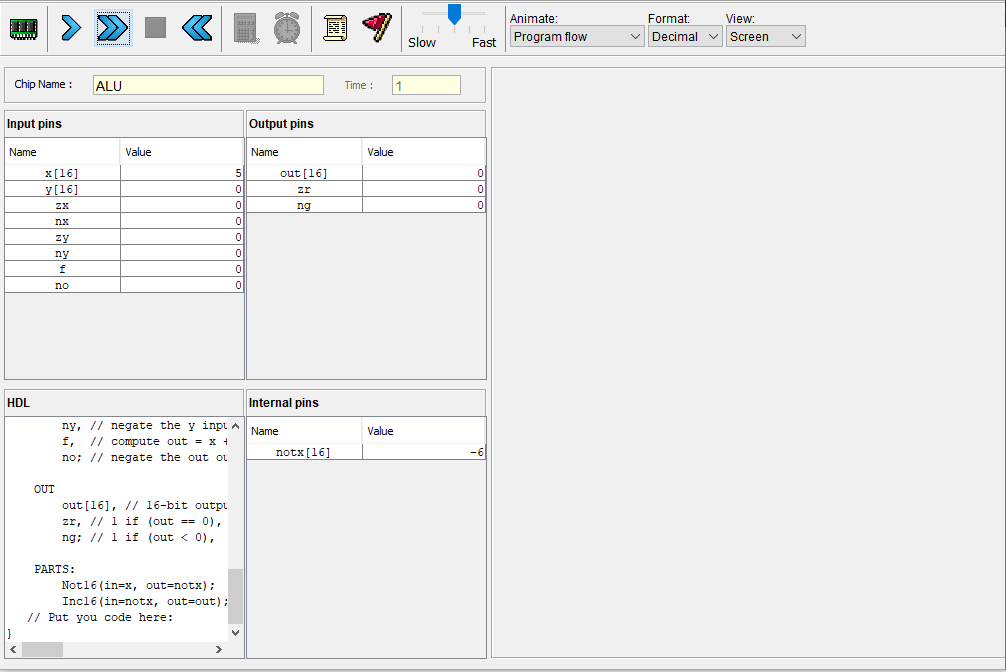The image size is (1006, 672).
Task: Click the calculator Eval icon
Action: pyautogui.click(x=246, y=28)
